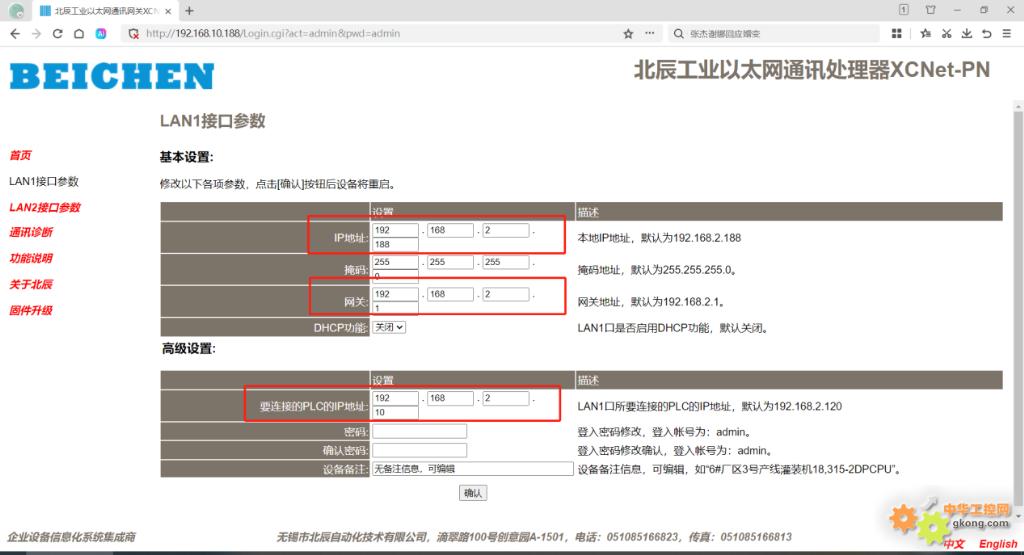The width and height of the screenshot is (1024, 555).
Task: Click the IP地址 second octet field 168
Action: pyautogui.click(x=451, y=230)
